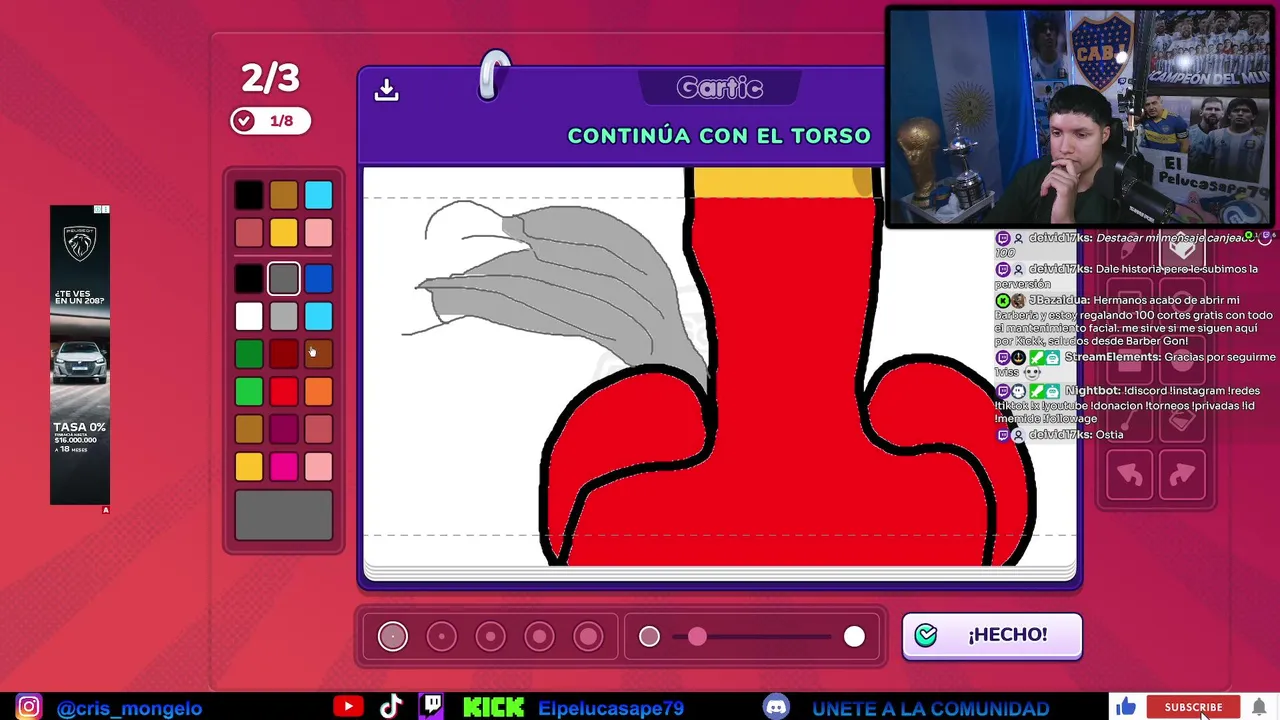Pick the dark green color swatch

click(x=249, y=354)
